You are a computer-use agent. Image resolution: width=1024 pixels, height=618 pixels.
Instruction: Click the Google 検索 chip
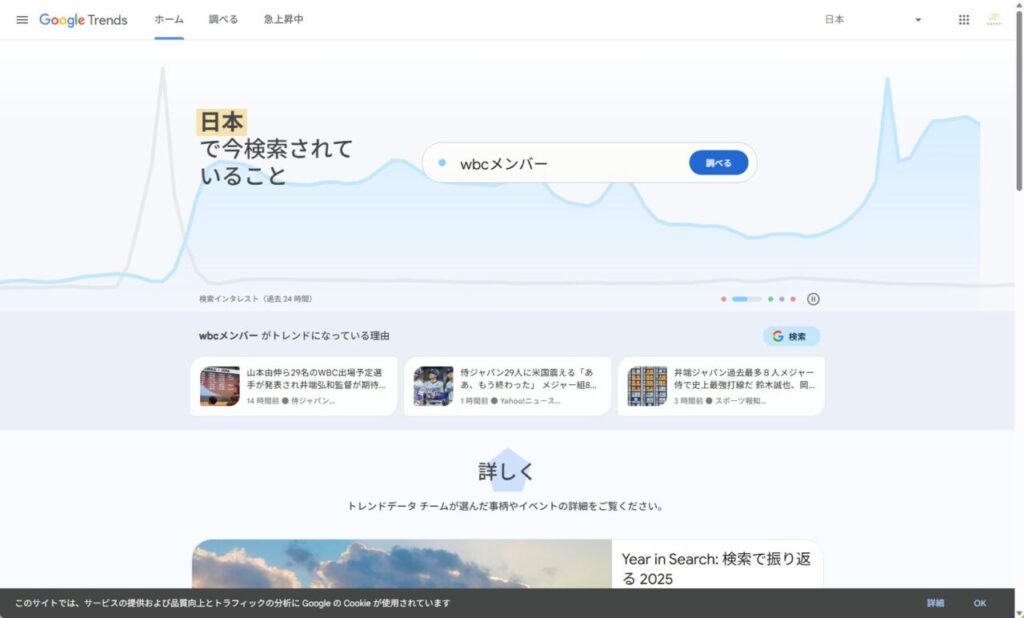point(791,337)
